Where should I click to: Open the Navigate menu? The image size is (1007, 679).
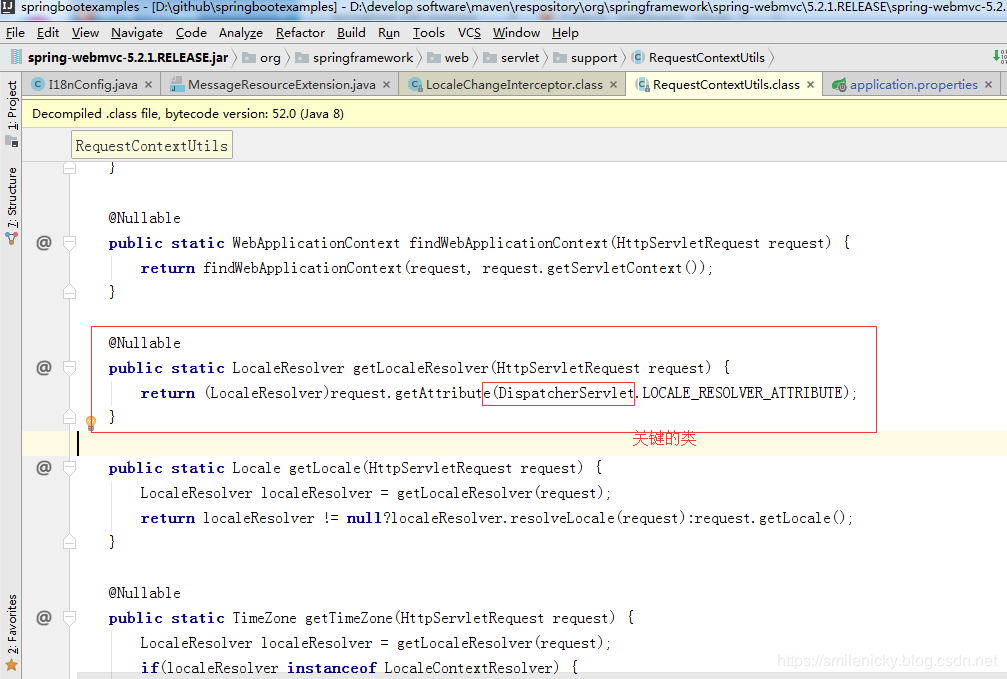[137, 32]
